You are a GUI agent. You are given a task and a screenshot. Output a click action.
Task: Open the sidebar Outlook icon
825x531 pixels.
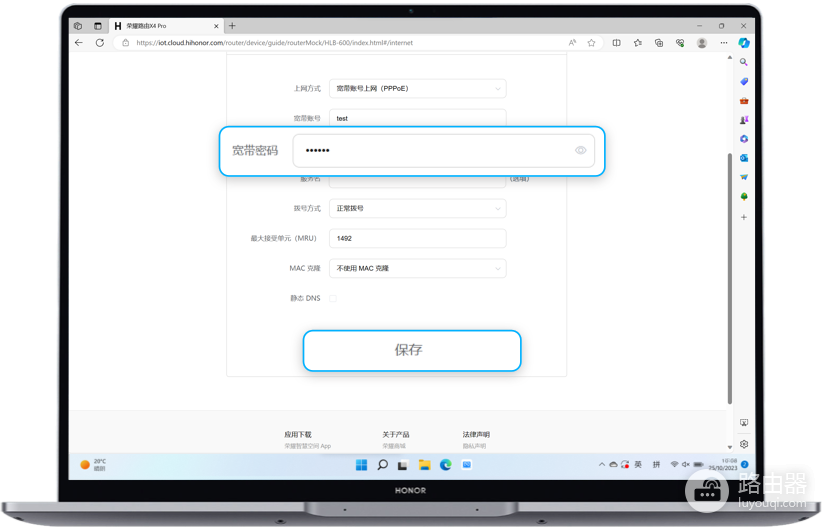743,158
